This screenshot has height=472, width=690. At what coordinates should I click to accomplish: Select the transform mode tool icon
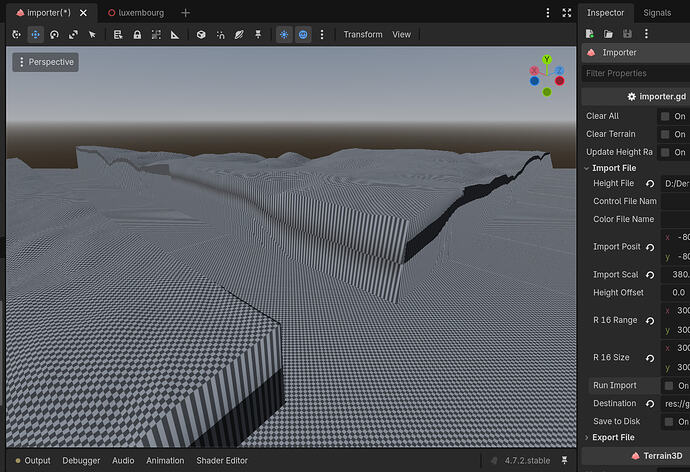(x=16, y=34)
